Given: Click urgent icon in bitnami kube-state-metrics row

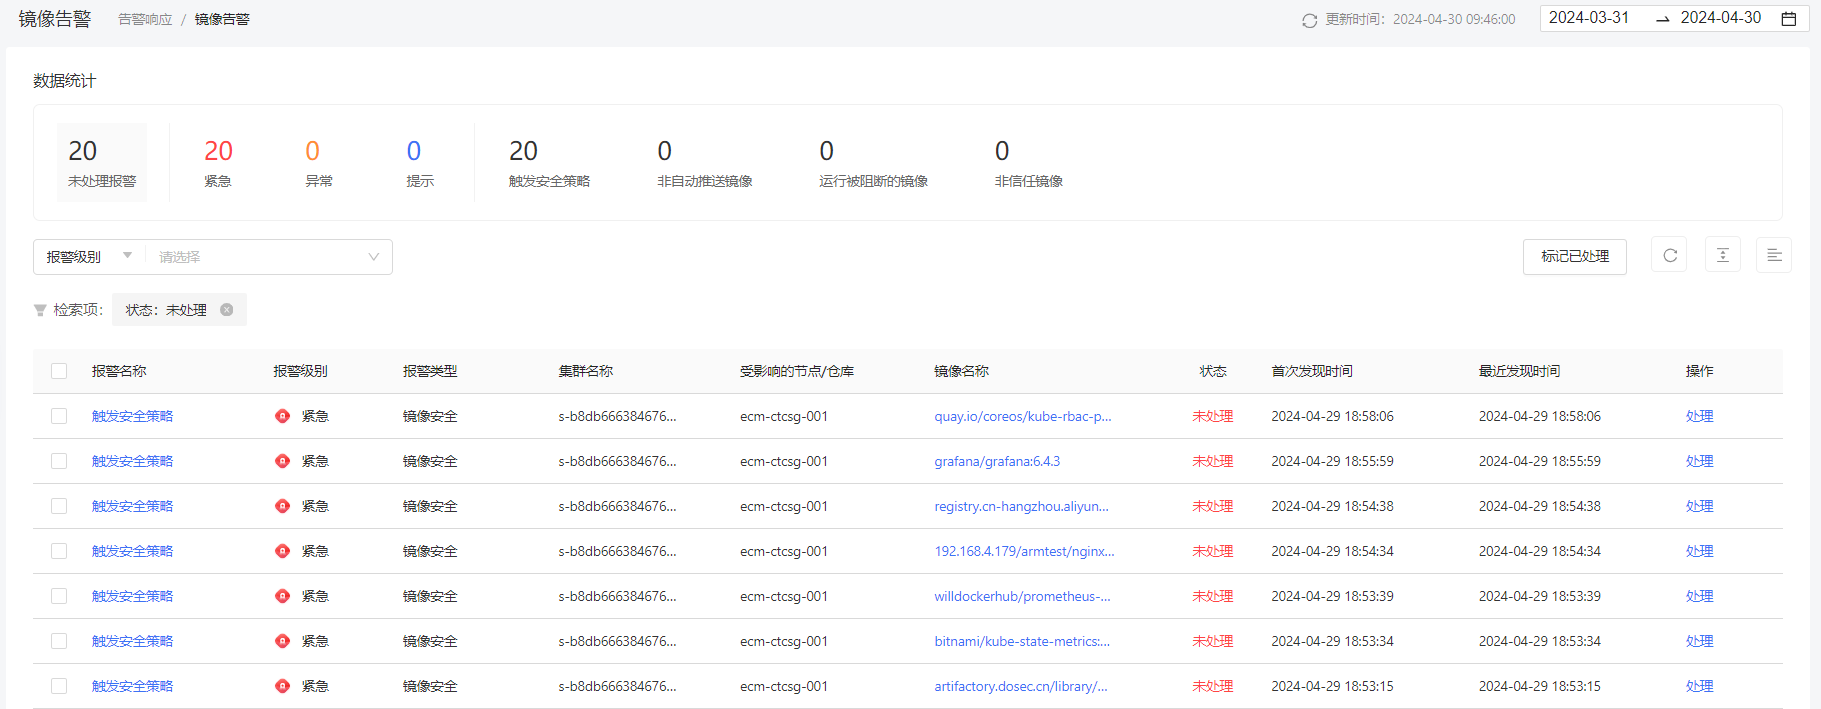Looking at the screenshot, I should click(282, 641).
